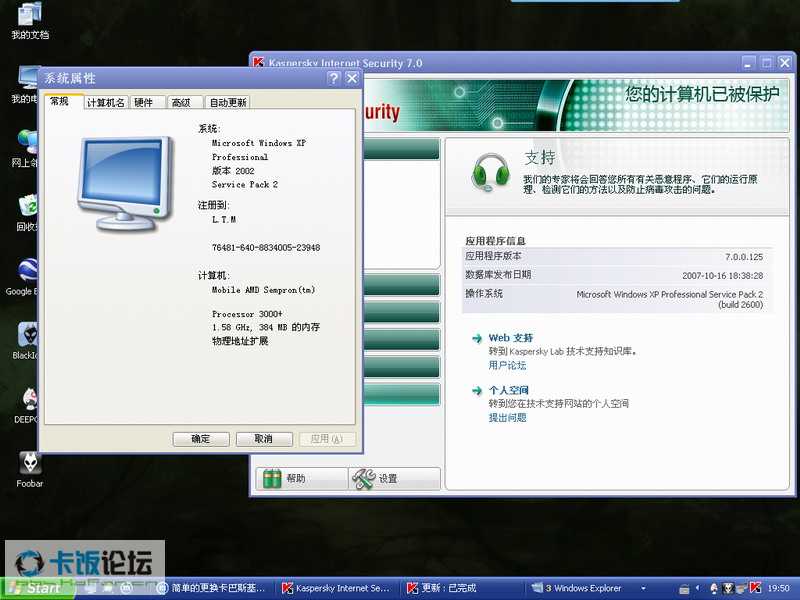Click the 提出问题 link
800x600 pixels.
[507, 417]
